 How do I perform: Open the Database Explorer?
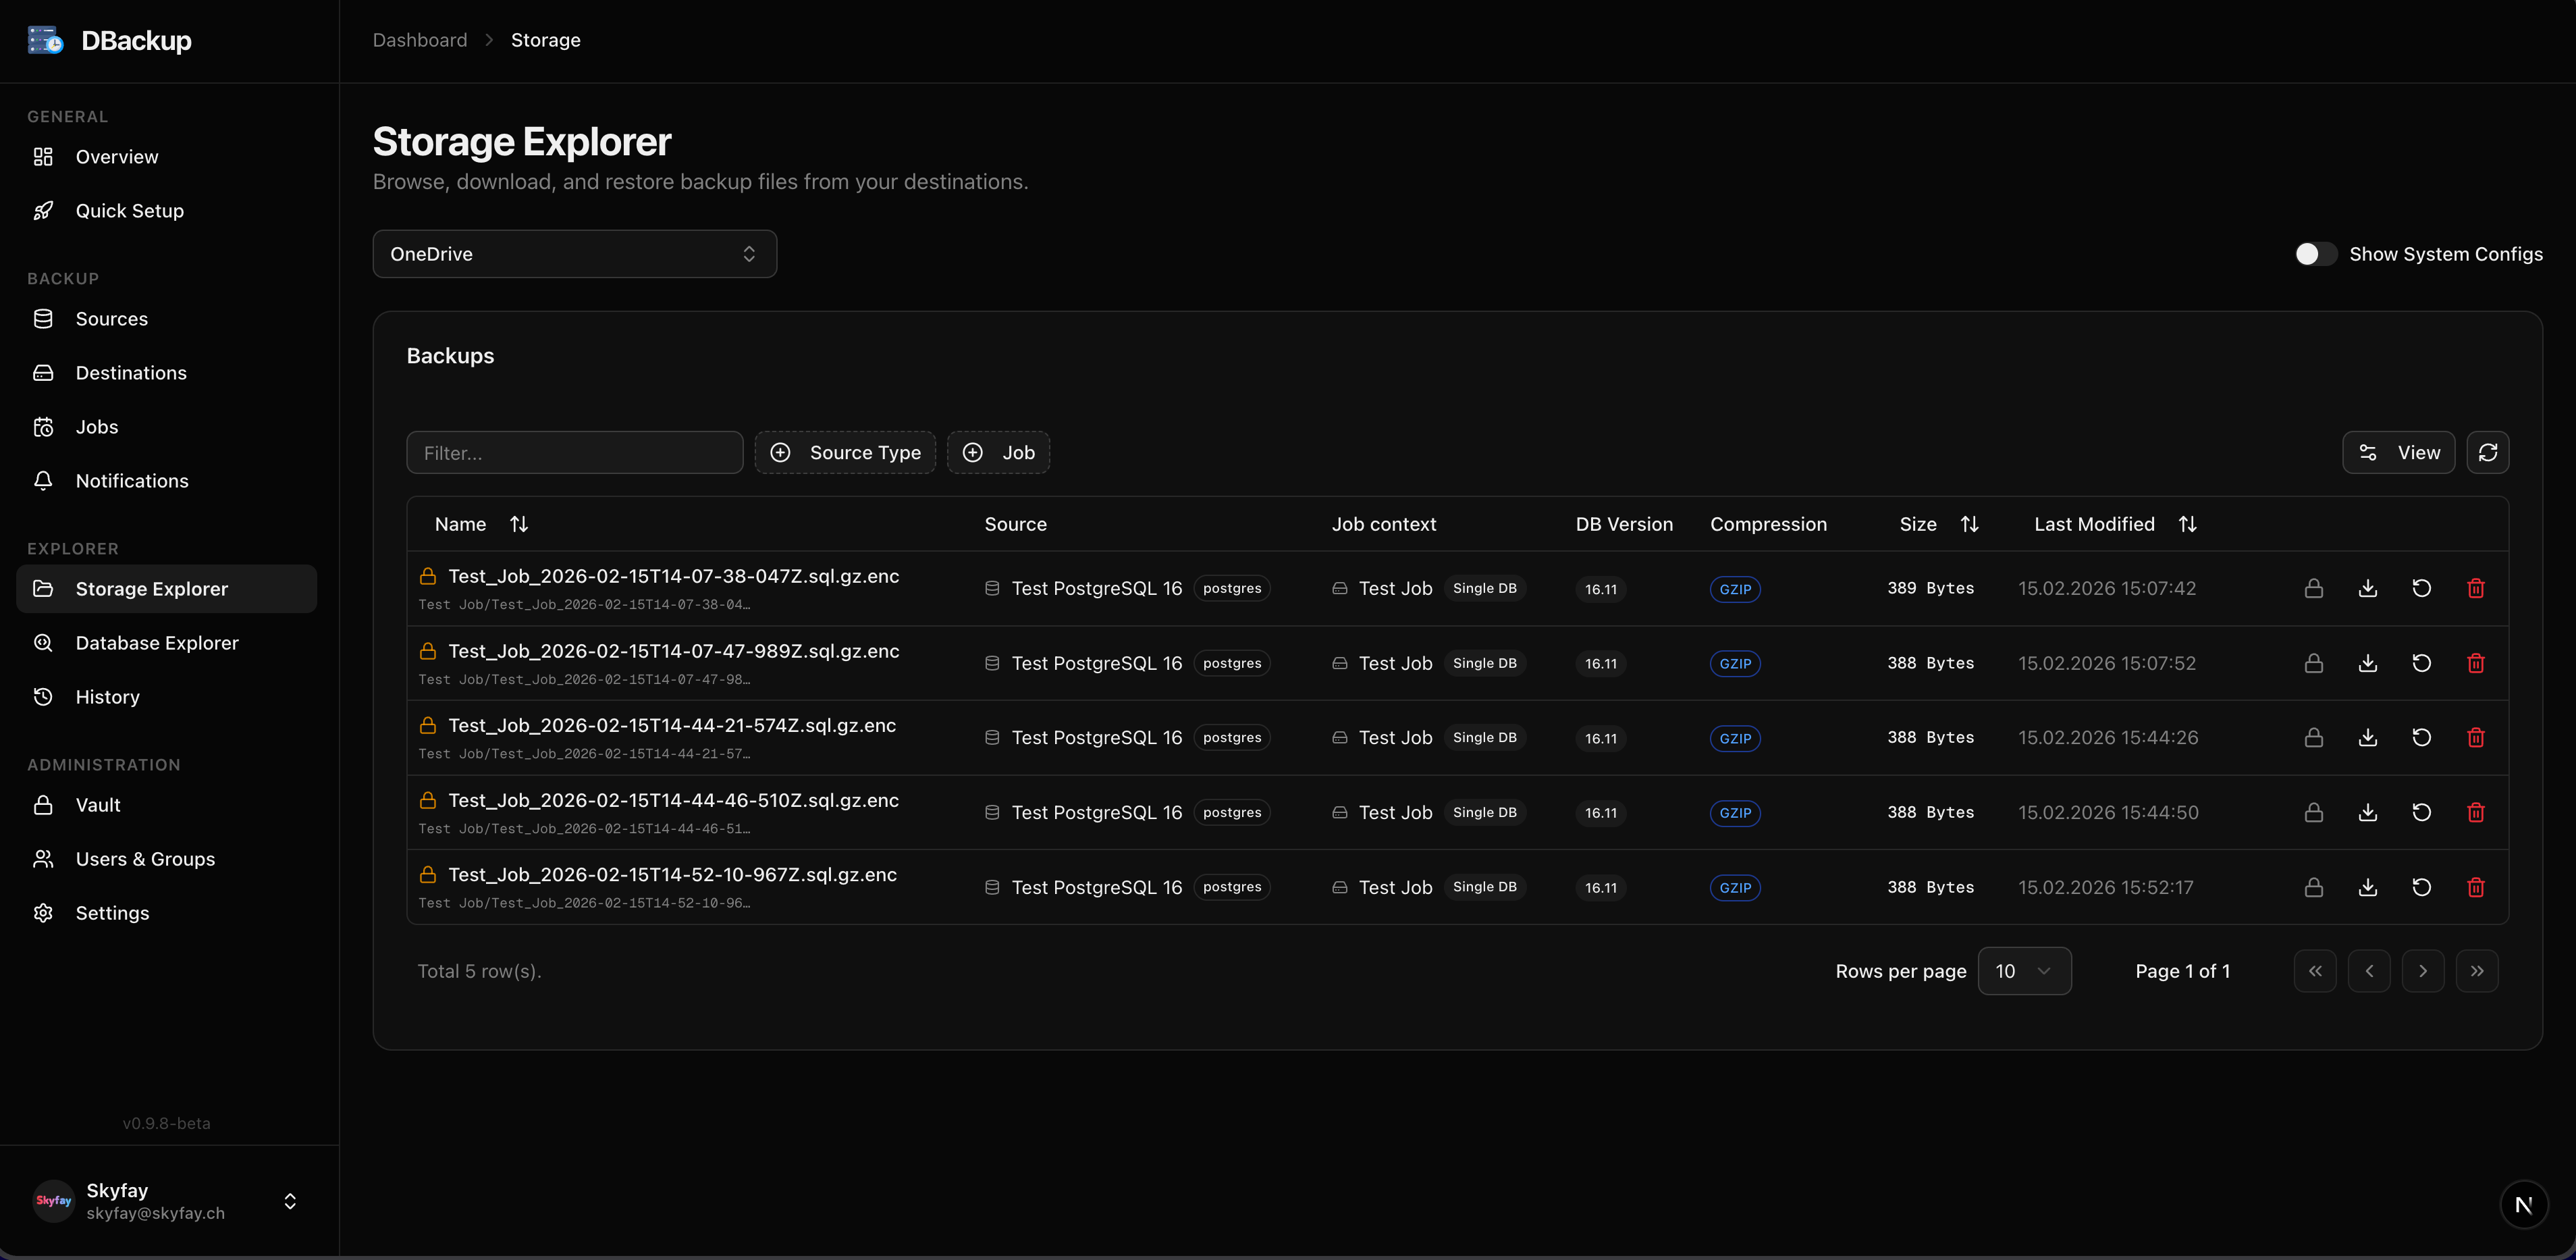click(x=157, y=642)
